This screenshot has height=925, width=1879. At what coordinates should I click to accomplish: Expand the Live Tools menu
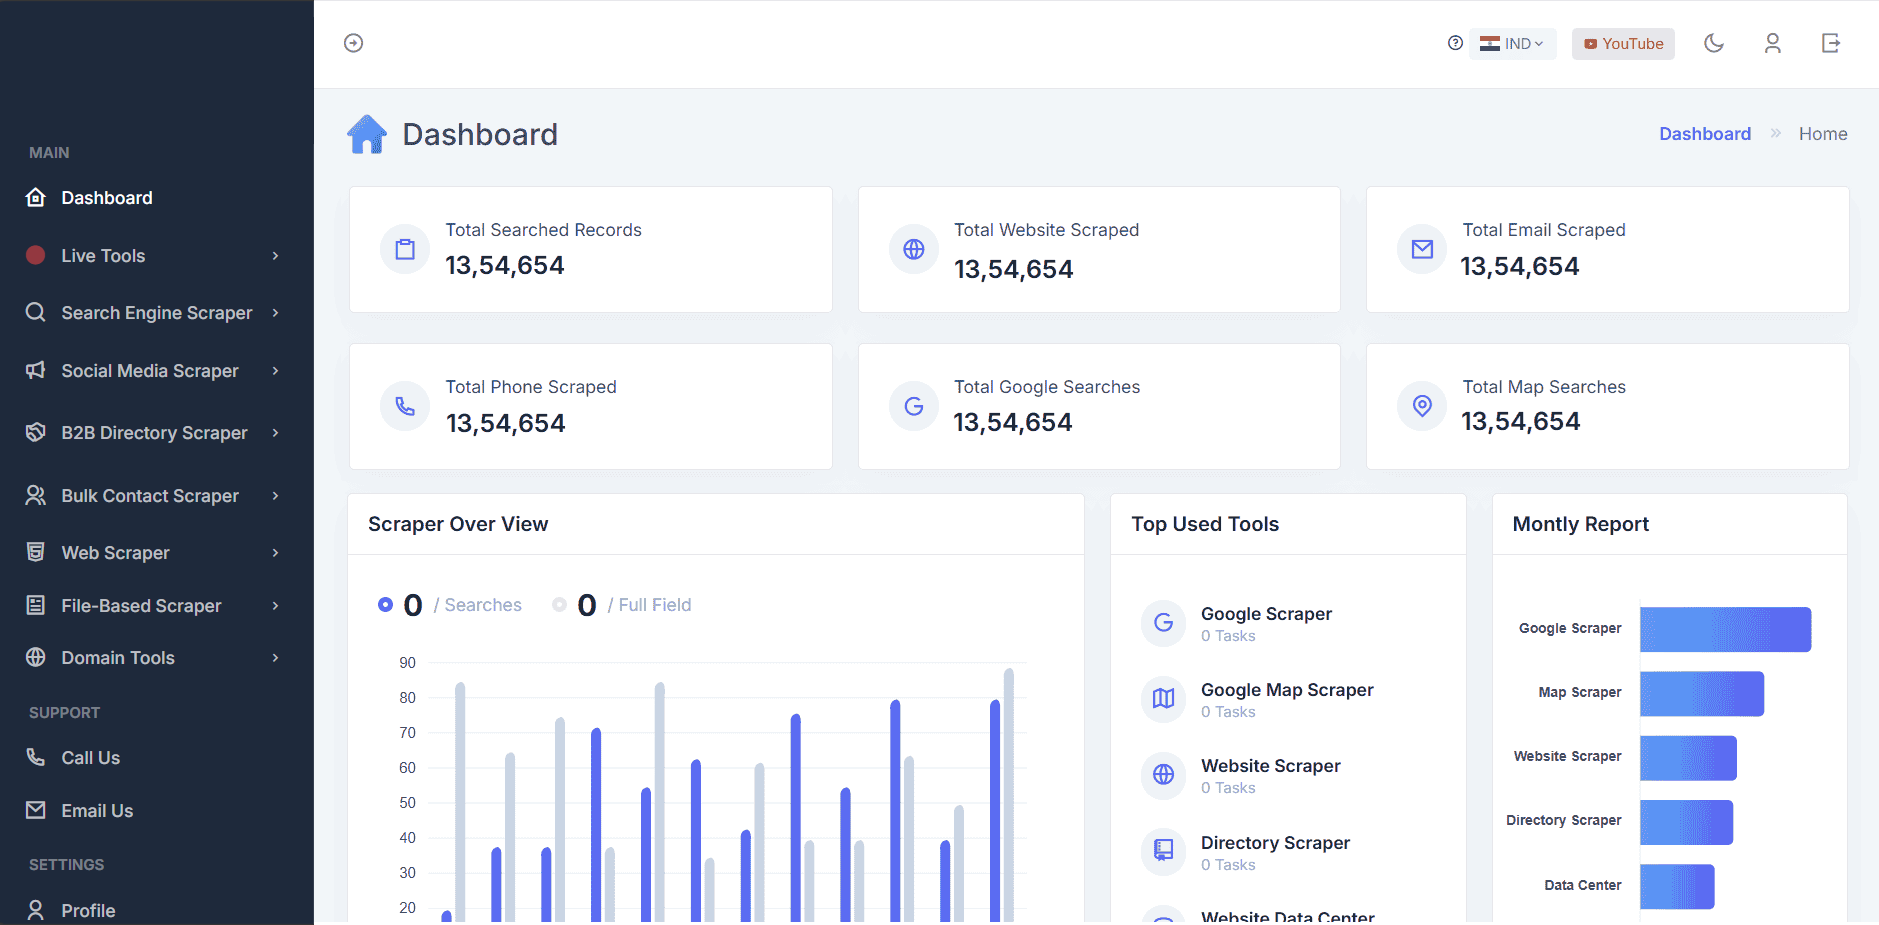103,255
